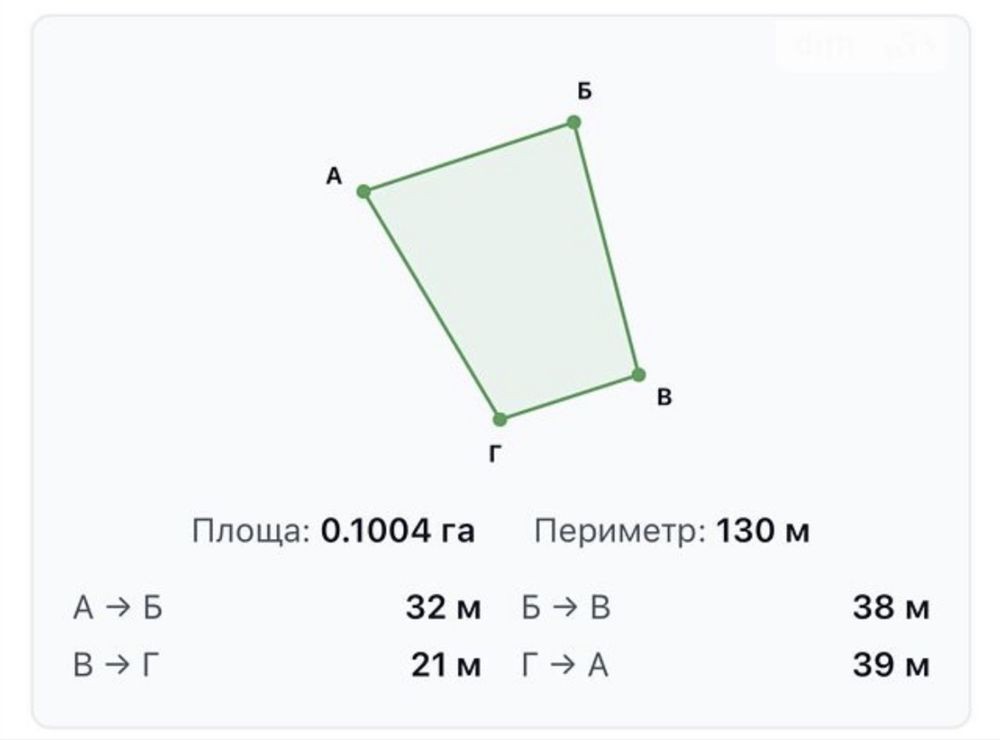Click the 130 м perimeter value

[763, 531]
